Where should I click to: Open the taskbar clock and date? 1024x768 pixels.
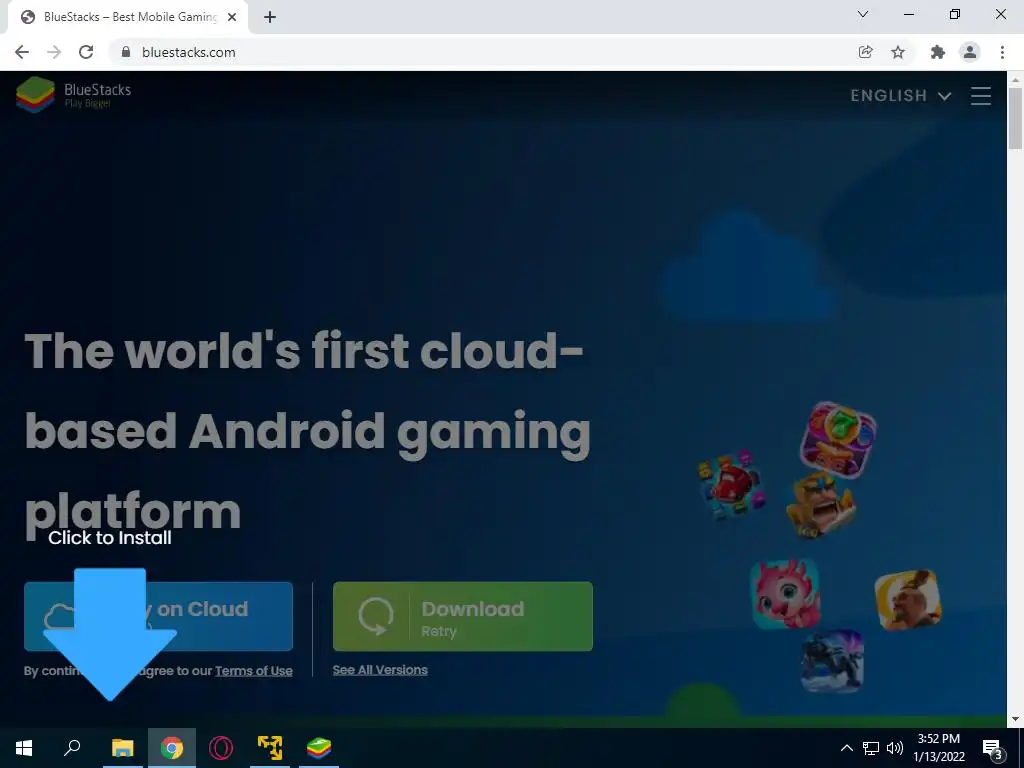pos(938,748)
